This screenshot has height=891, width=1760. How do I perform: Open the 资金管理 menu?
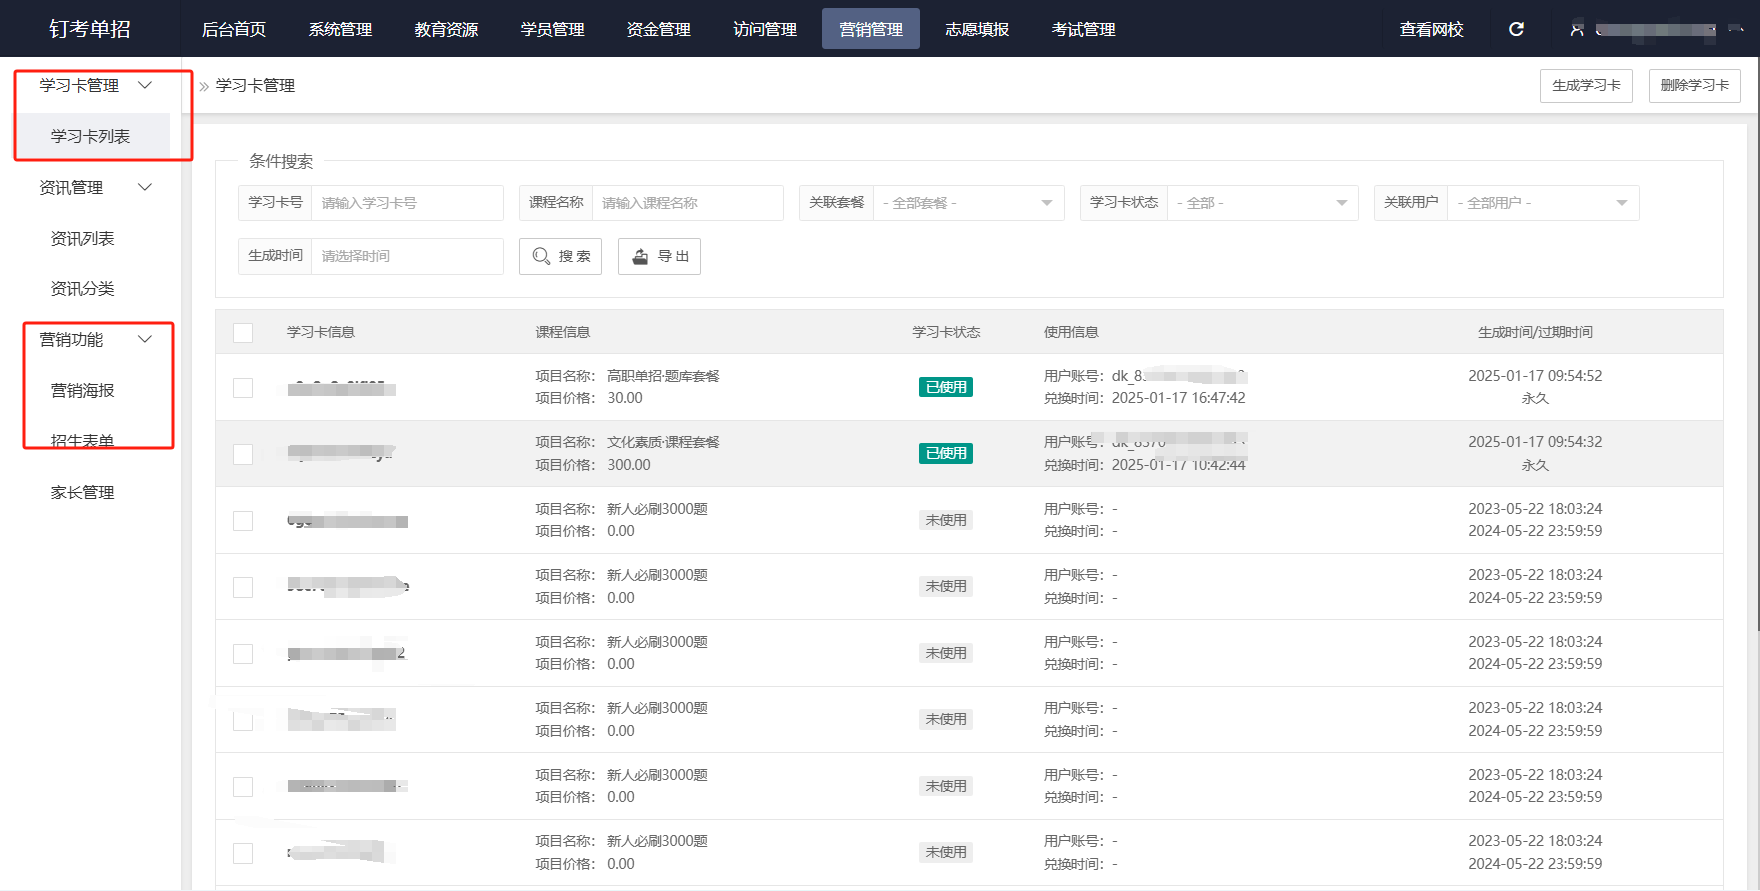658,29
